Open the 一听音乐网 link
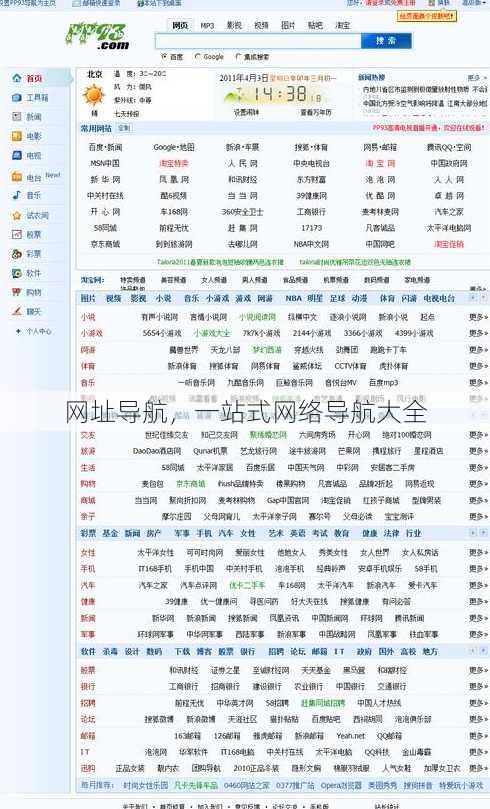This screenshot has width=490, height=809. pos(197,382)
